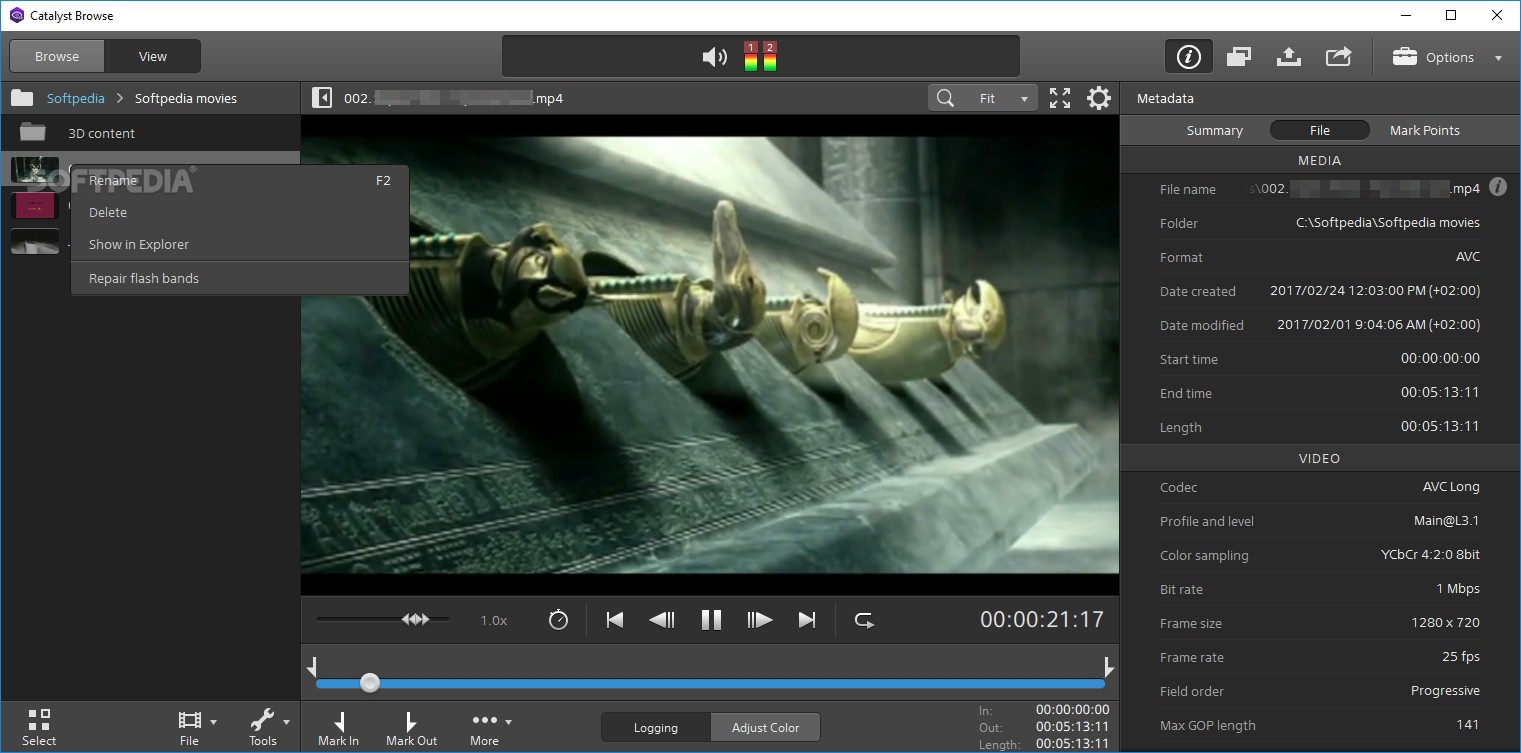Image resolution: width=1521 pixels, height=753 pixels.
Task: Toggle the audio speaker mute icon
Action: [x=714, y=57]
